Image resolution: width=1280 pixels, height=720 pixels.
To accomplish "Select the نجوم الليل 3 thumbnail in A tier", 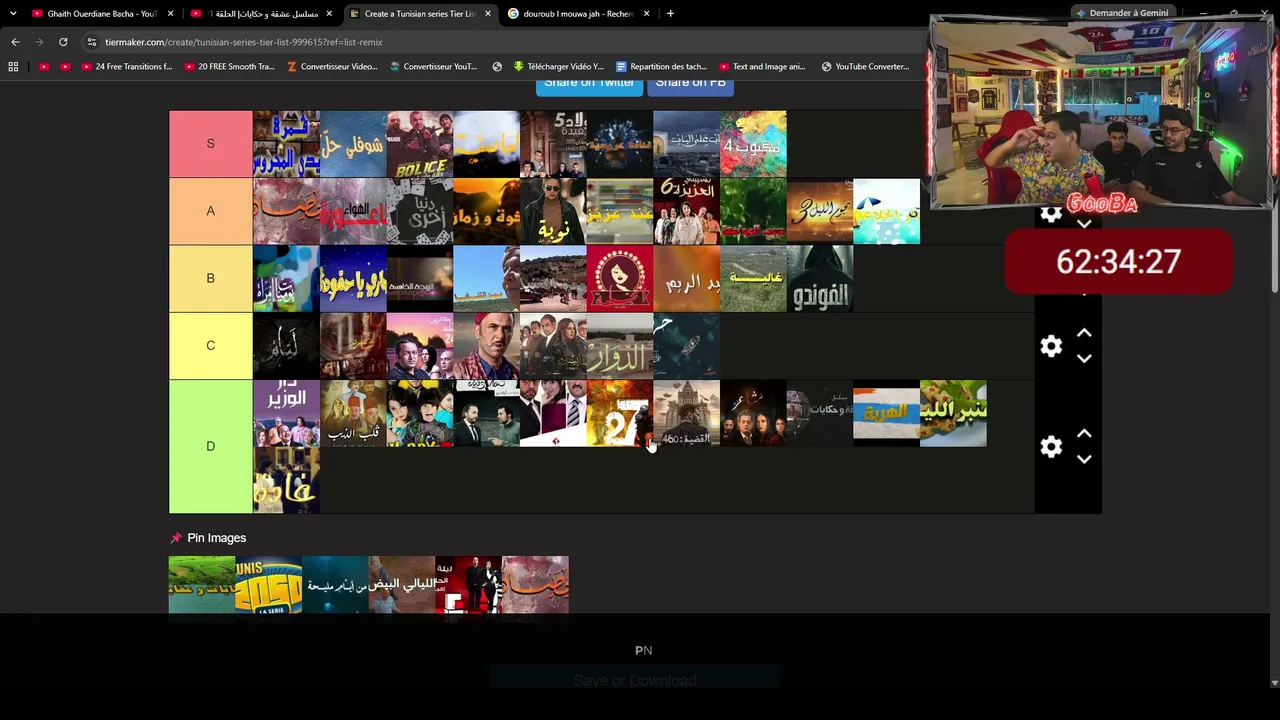I will [820, 211].
